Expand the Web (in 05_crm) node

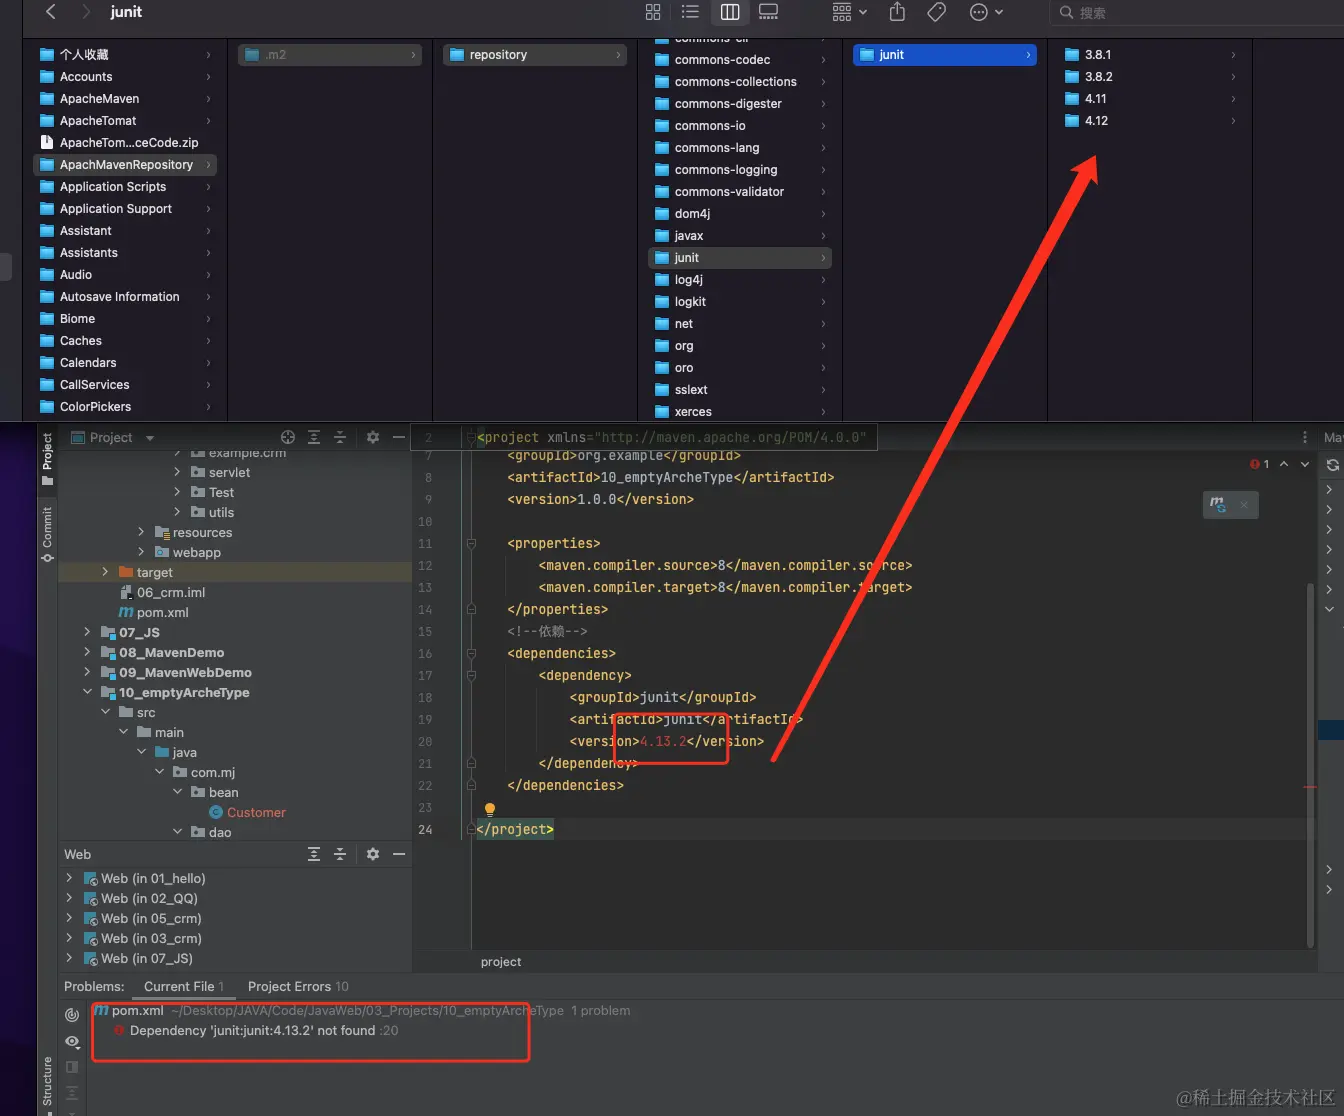(69, 918)
